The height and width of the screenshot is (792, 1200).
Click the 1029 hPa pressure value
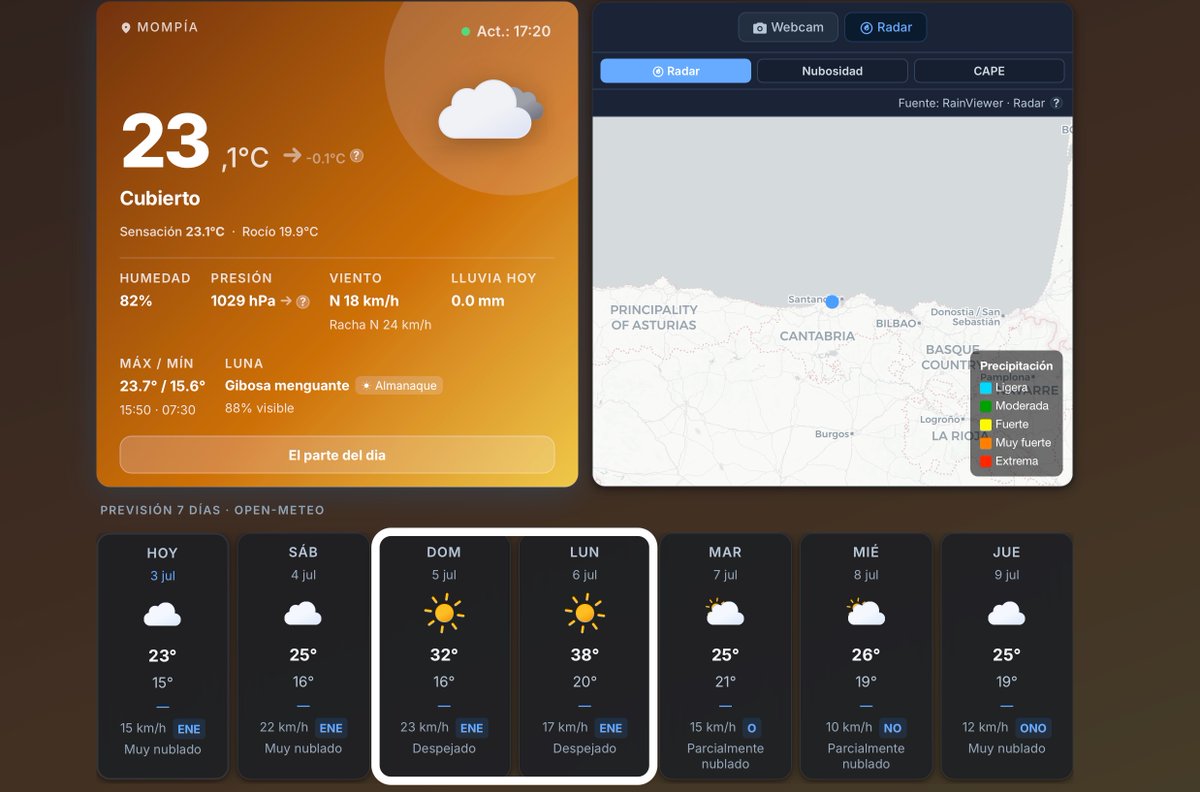[242, 301]
